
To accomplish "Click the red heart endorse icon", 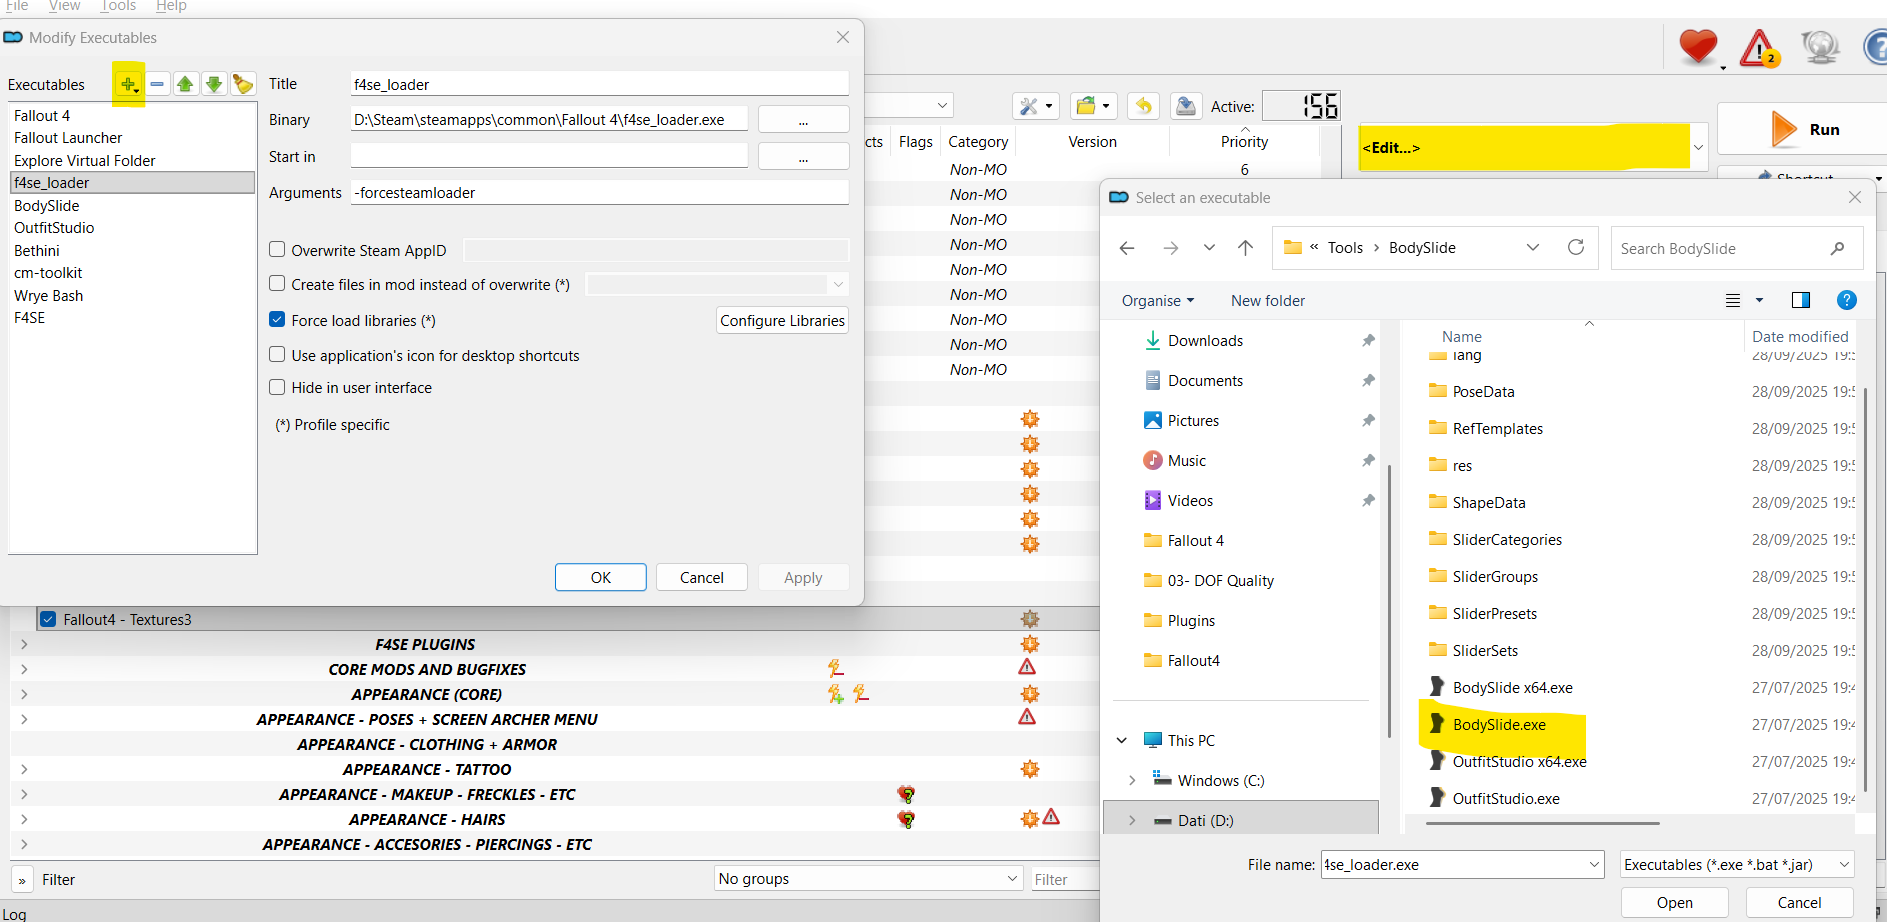I will pos(1698,47).
